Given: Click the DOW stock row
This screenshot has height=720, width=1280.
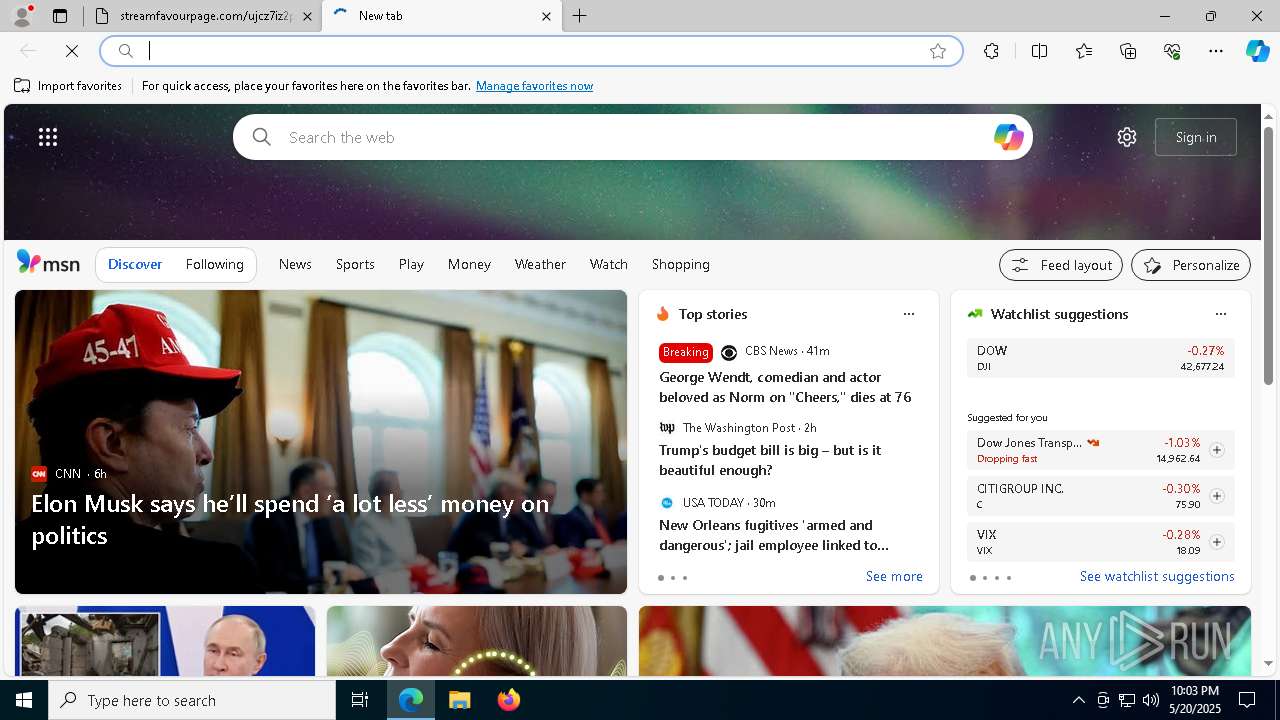Looking at the screenshot, I should (1100, 358).
